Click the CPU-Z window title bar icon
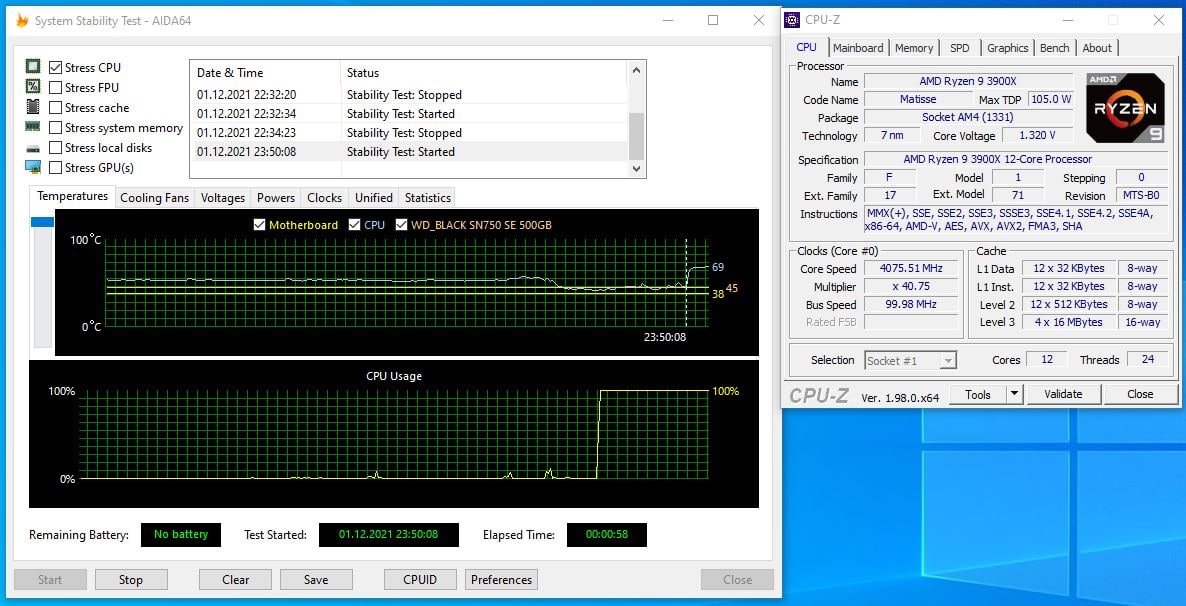Image resolution: width=1186 pixels, height=606 pixels. pos(792,20)
